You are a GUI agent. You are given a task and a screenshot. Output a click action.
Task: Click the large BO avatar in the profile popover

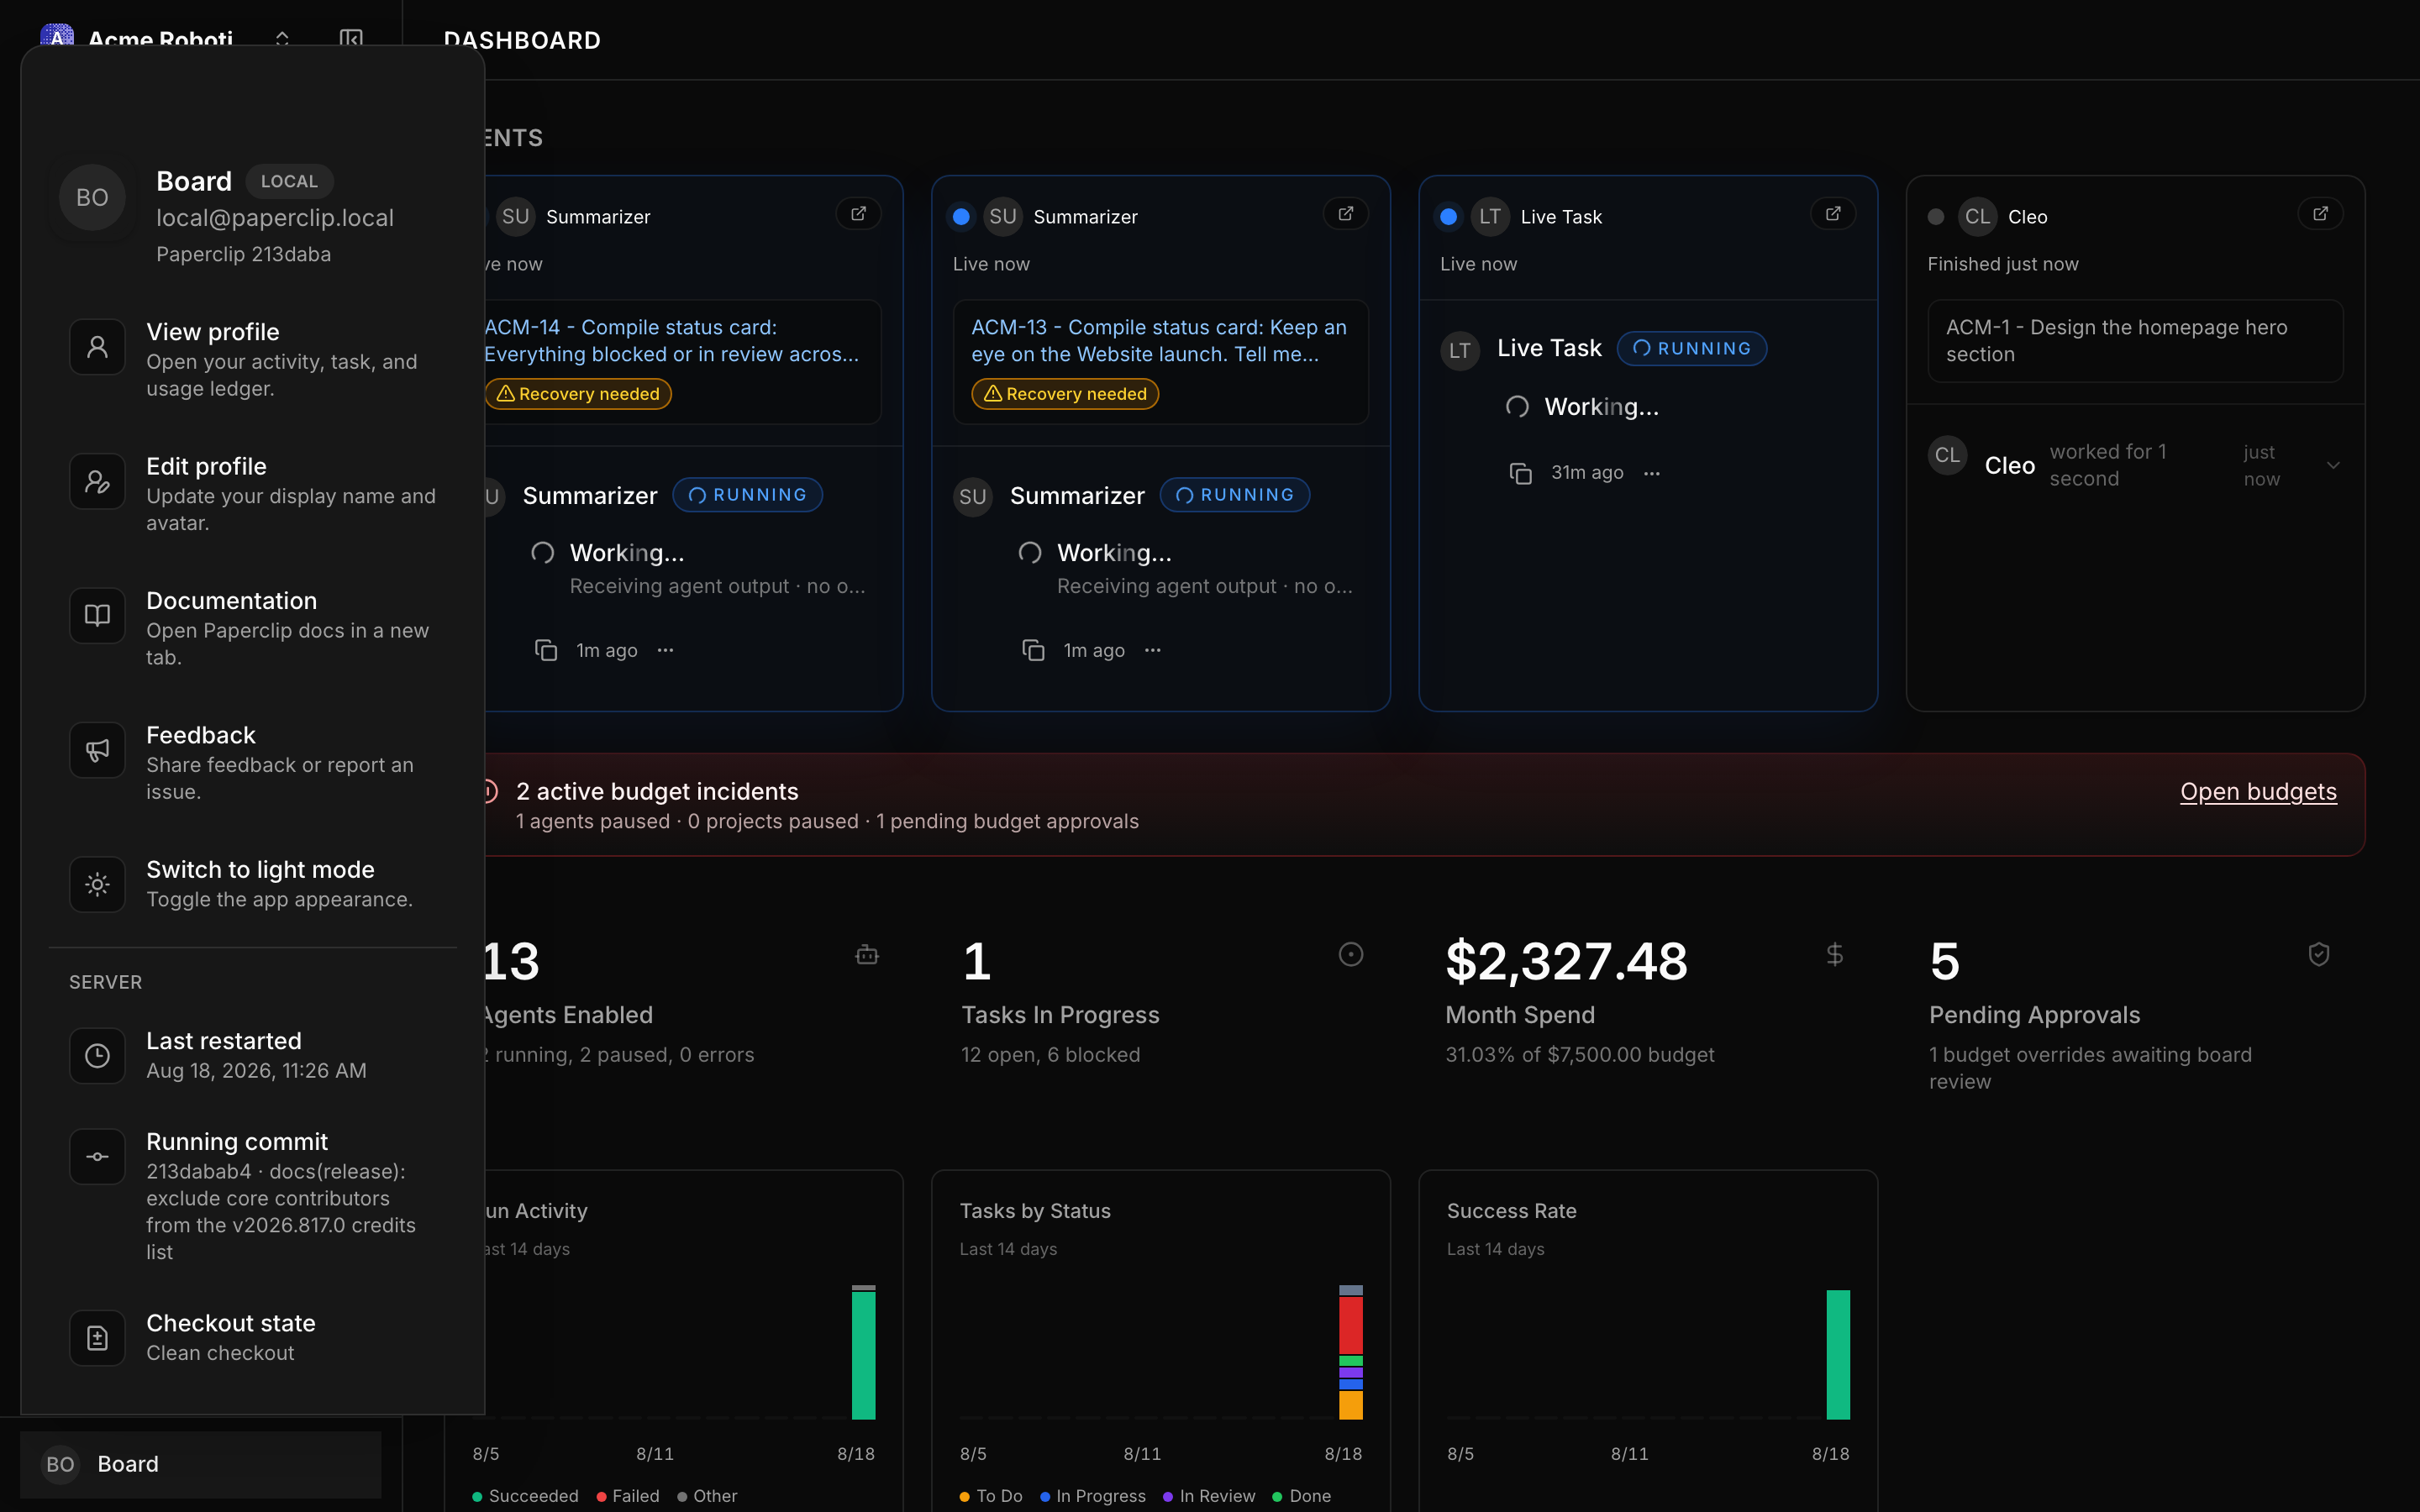click(92, 197)
